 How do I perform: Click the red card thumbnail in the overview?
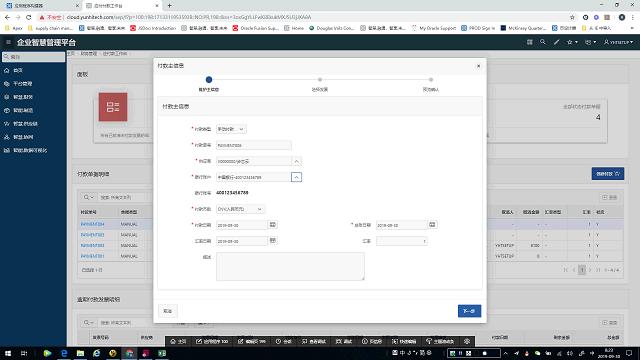[113, 107]
